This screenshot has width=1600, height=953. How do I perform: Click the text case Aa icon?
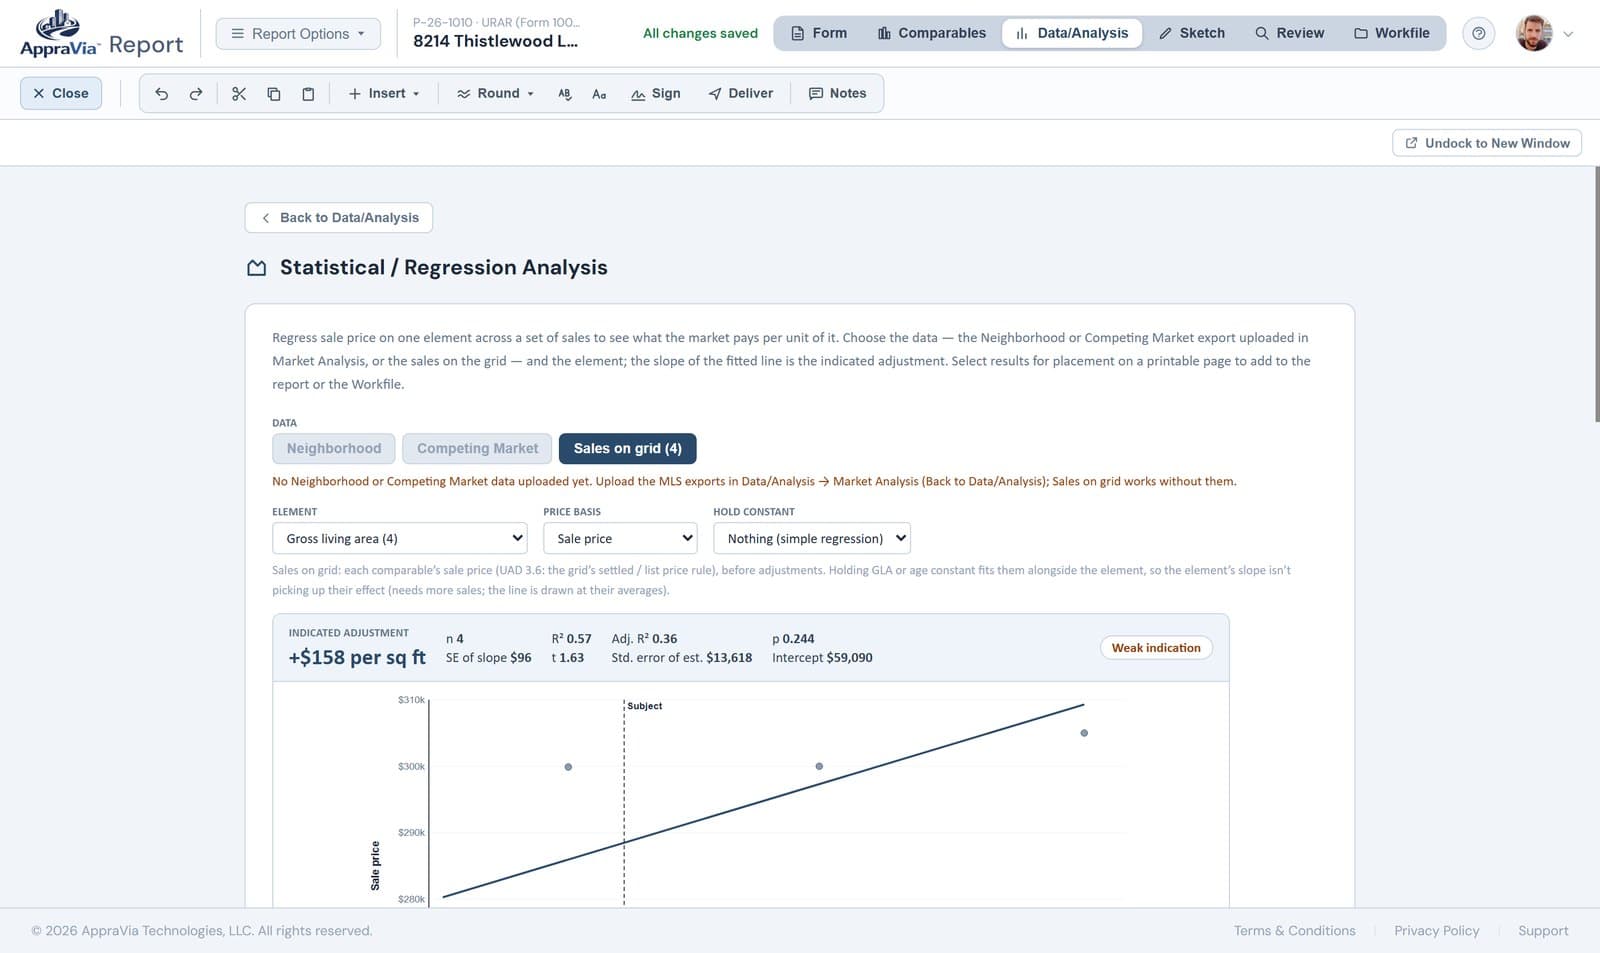point(599,93)
